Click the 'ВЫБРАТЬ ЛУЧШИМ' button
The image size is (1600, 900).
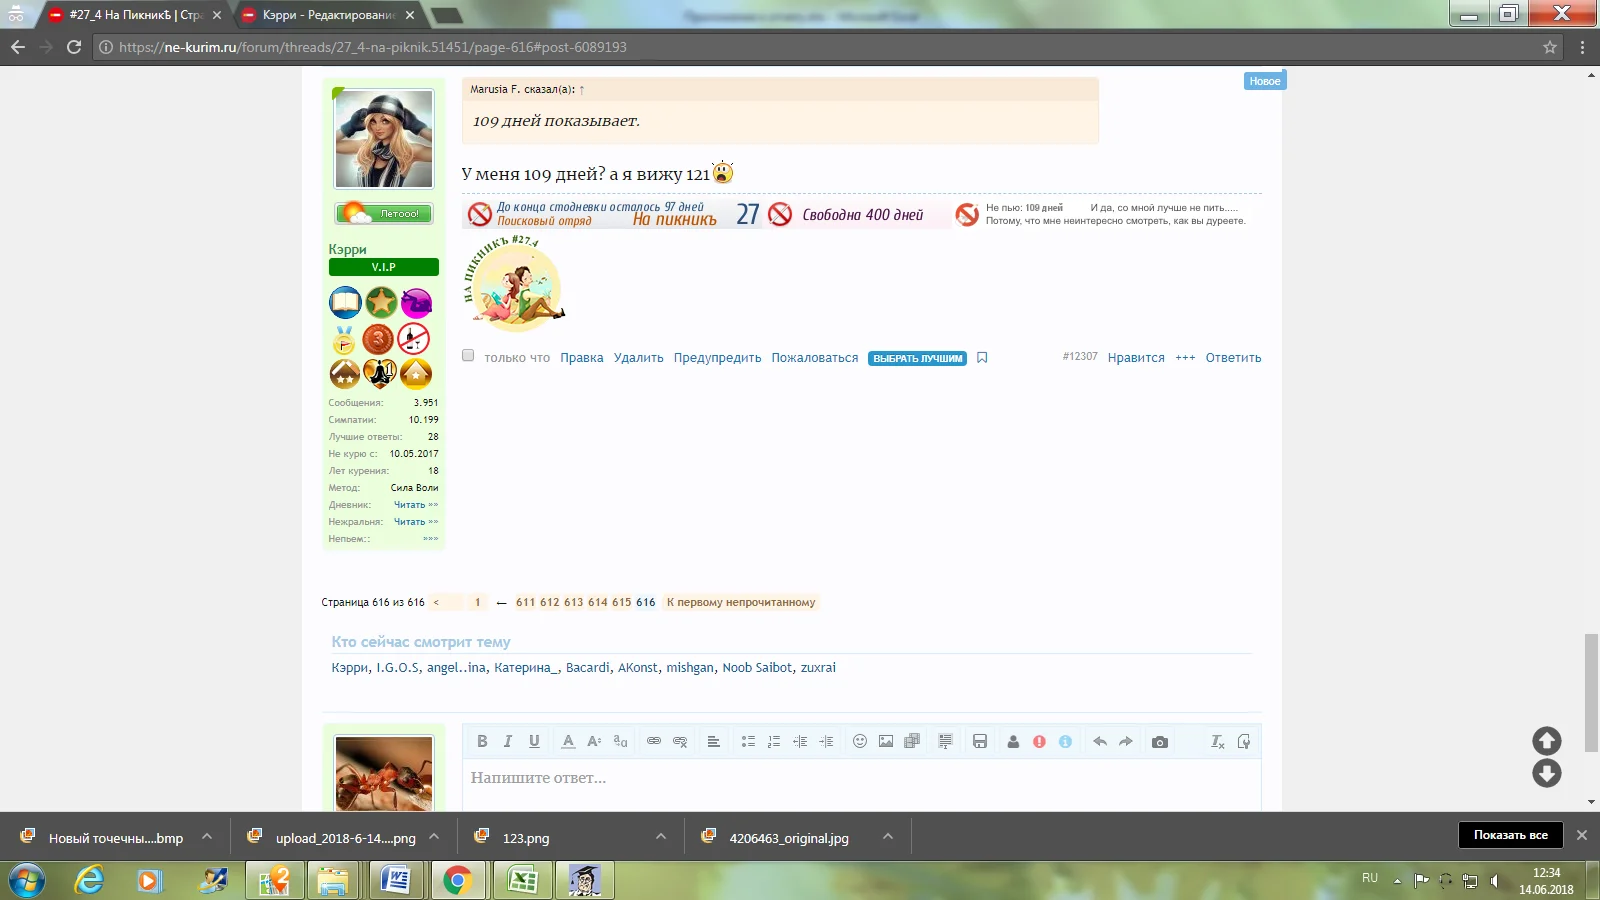pyautogui.click(x=918, y=358)
